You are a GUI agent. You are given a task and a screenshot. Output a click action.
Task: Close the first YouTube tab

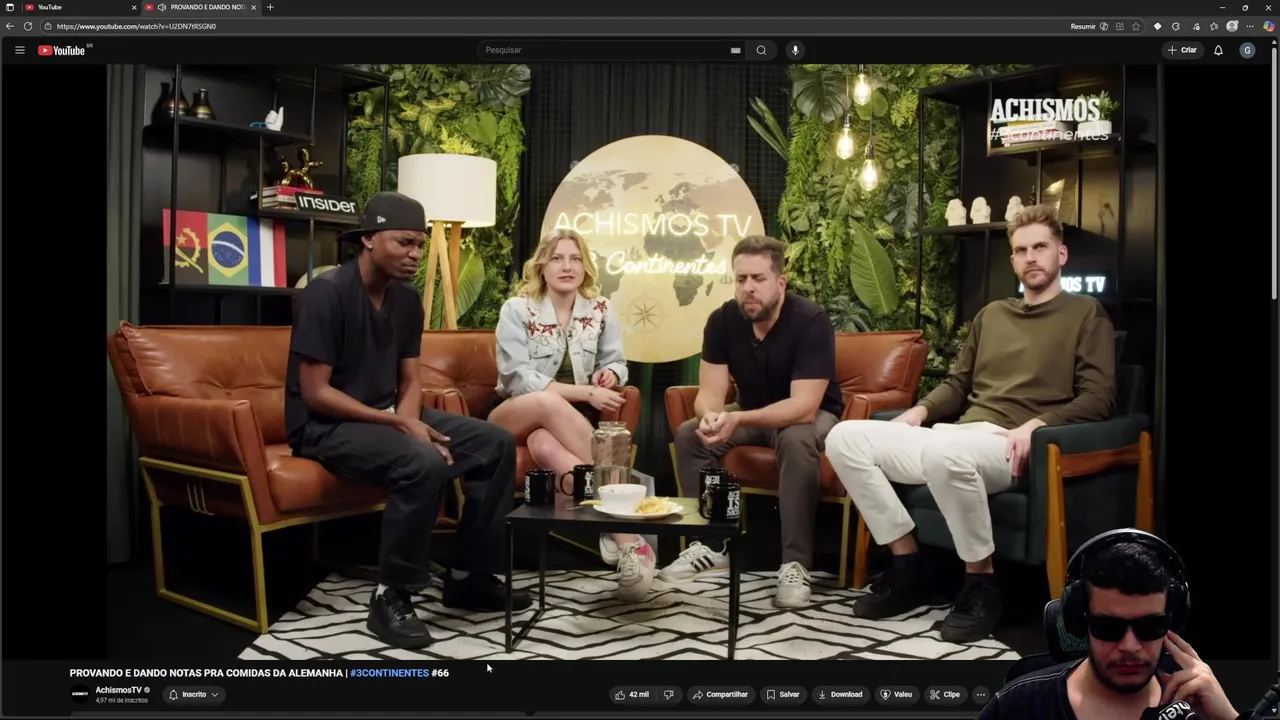pyautogui.click(x=132, y=7)
